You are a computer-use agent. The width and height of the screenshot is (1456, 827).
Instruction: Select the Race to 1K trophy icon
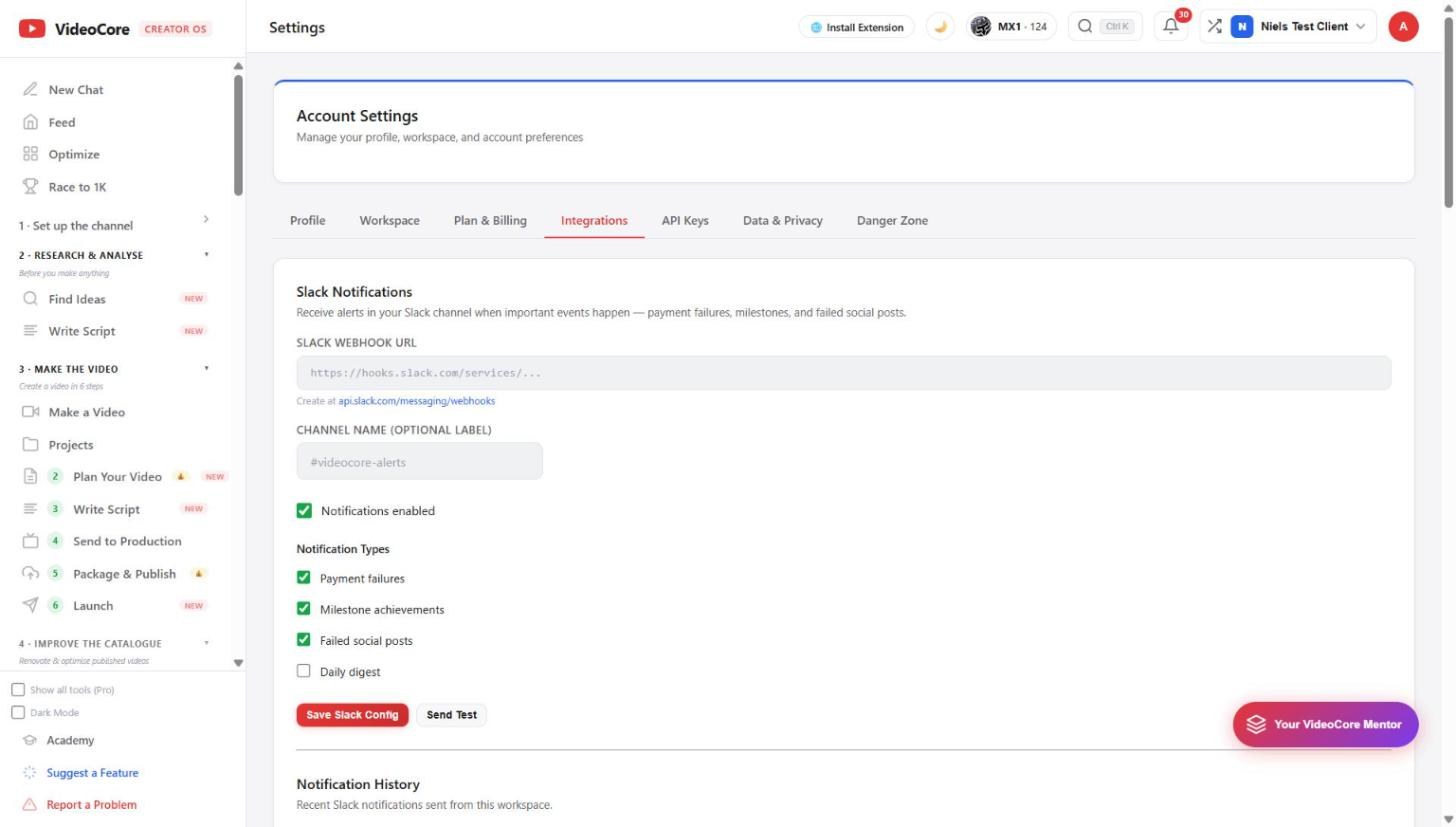(x=30, y=187)
